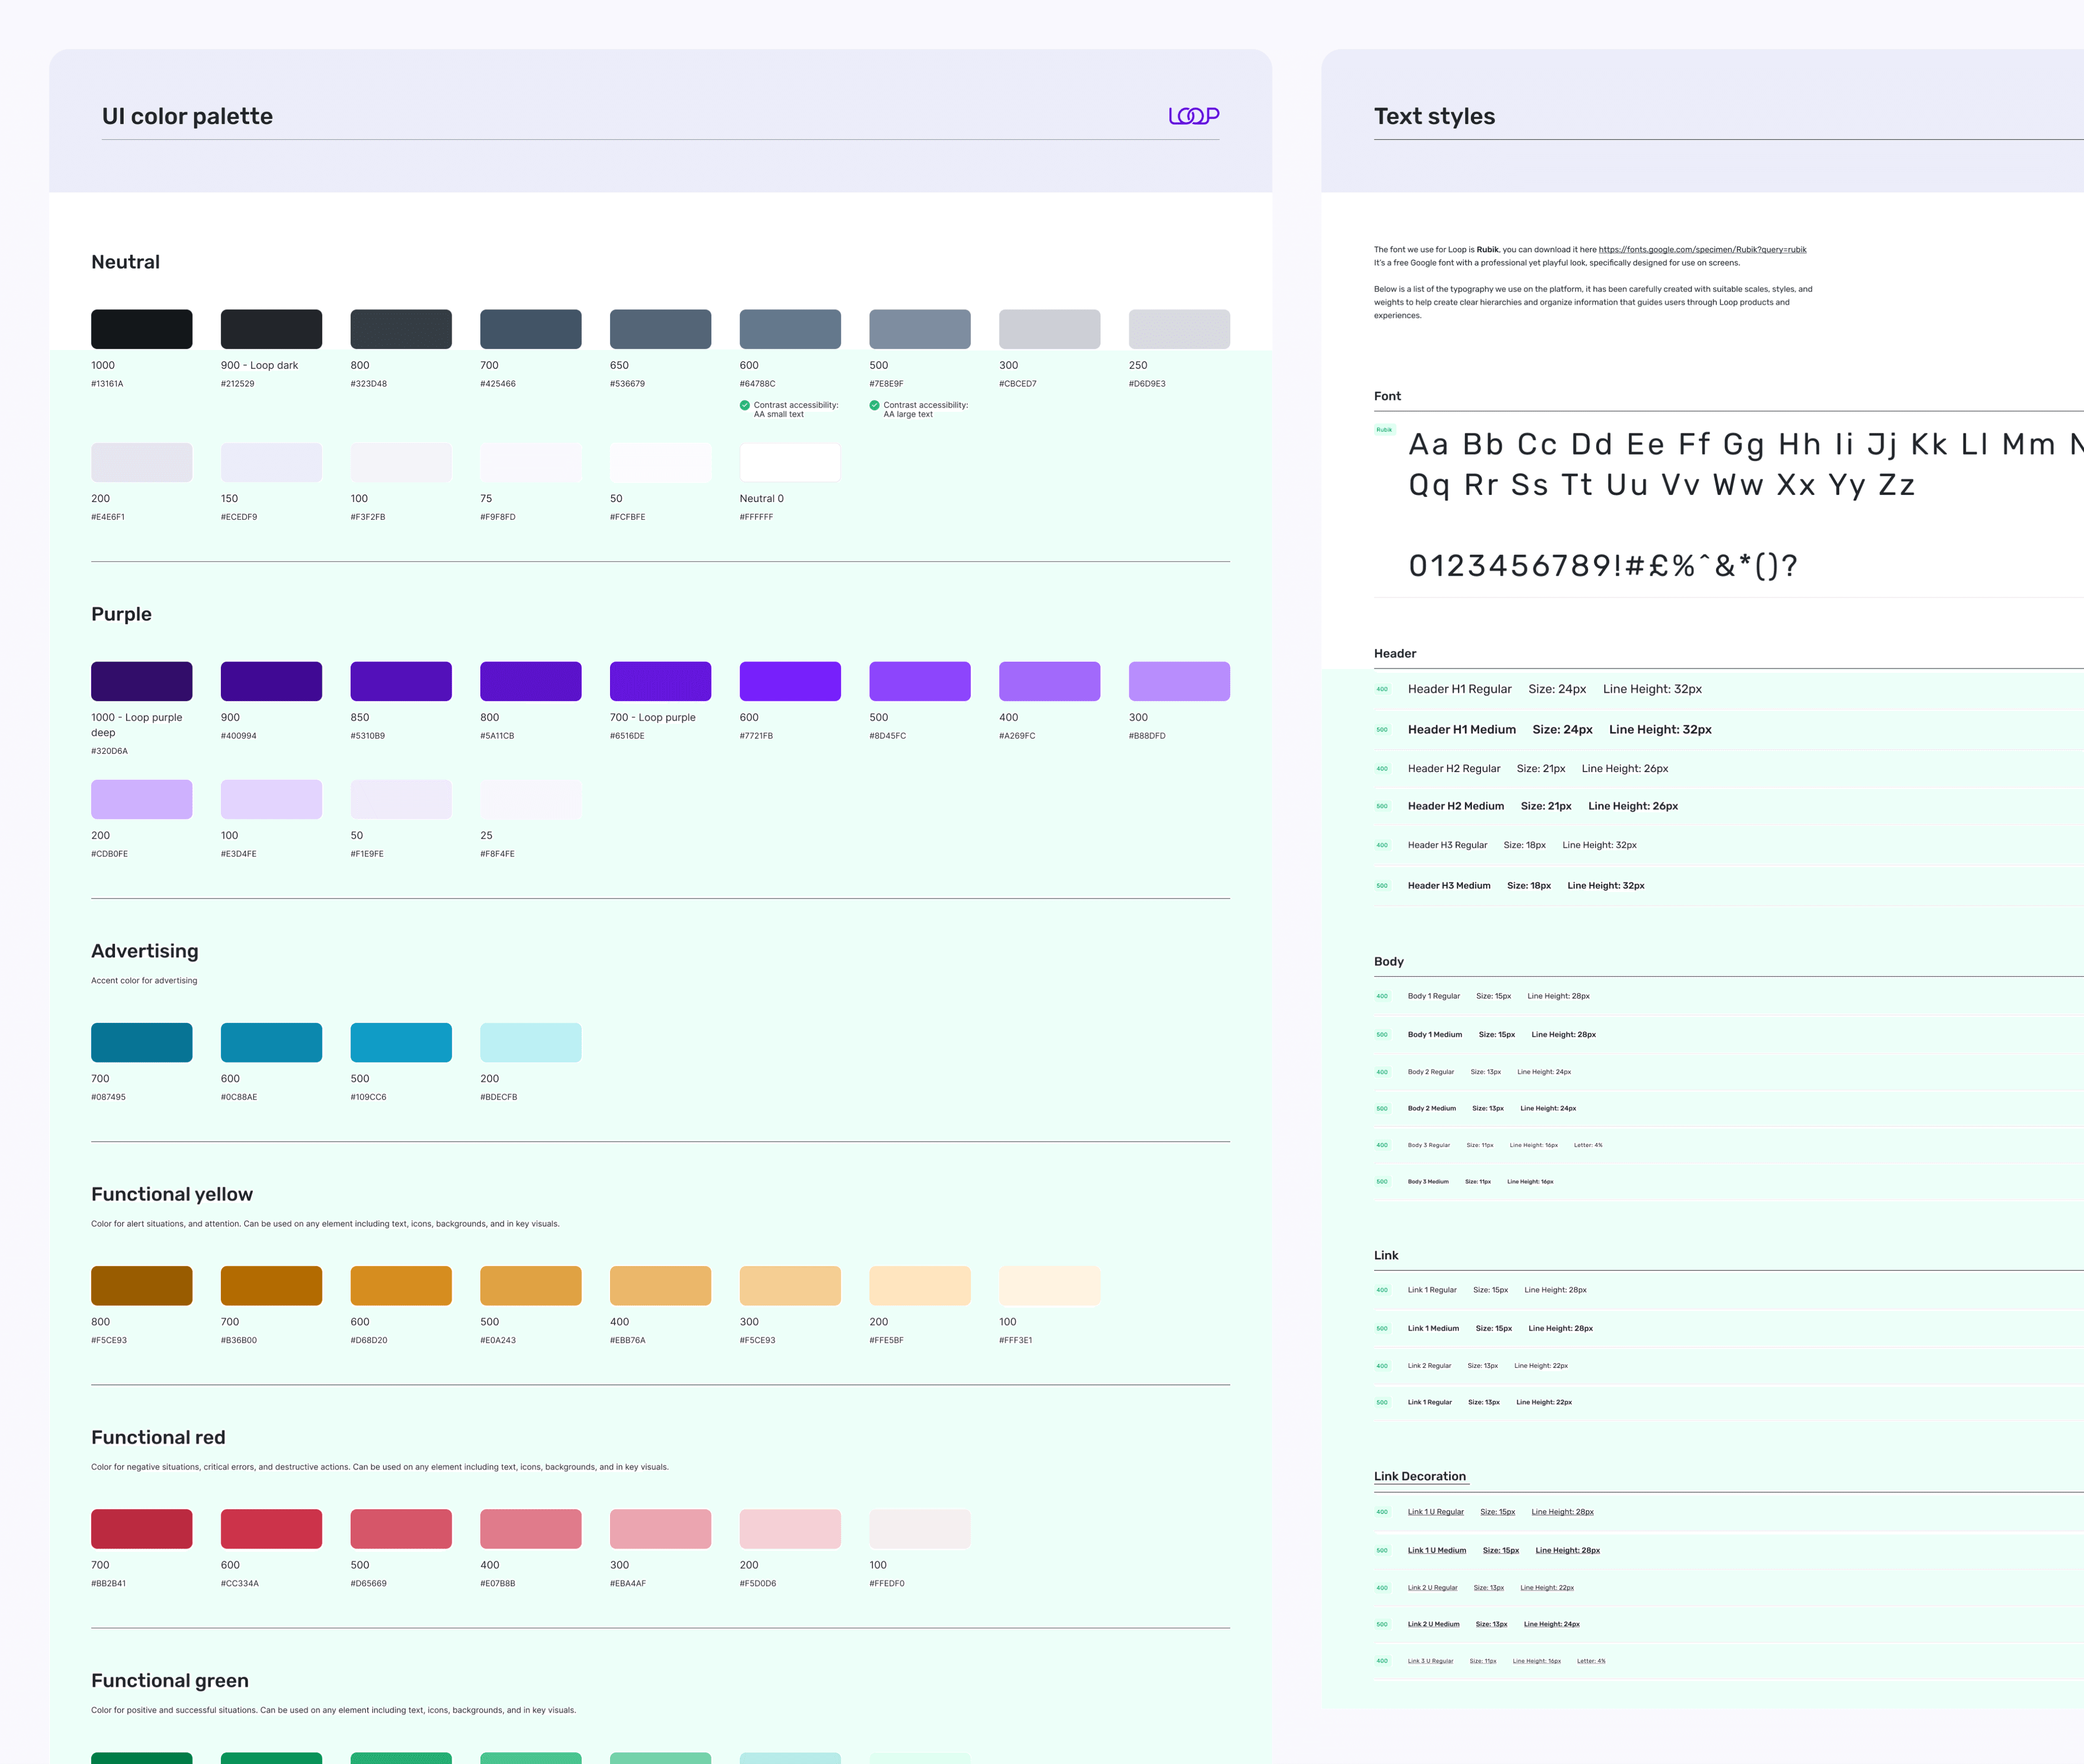Click the underlined Link 1 U Regular text
Viewport: 2084px width, 1764px height.
(x=1435, y=1512)
